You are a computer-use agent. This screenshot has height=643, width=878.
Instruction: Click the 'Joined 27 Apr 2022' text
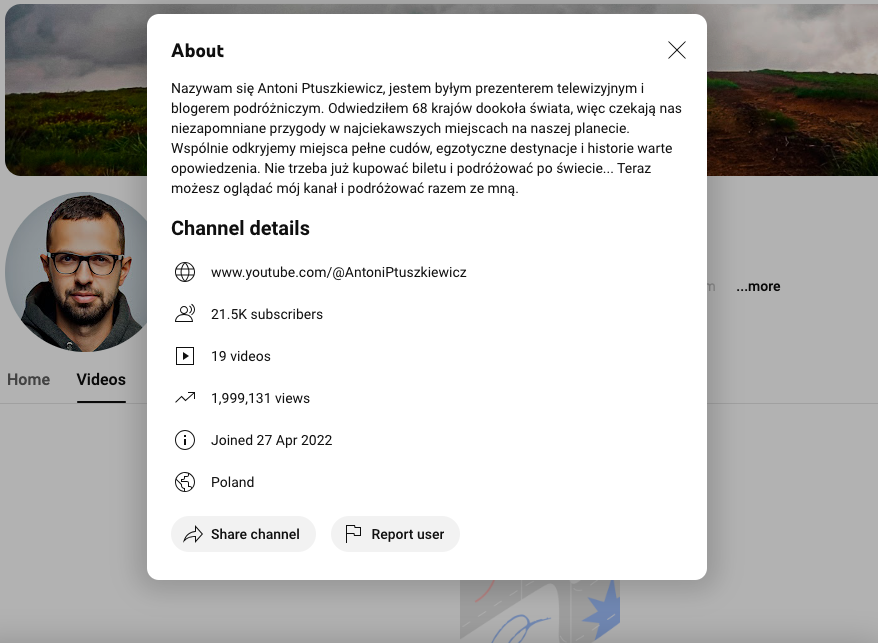point(272,440)
